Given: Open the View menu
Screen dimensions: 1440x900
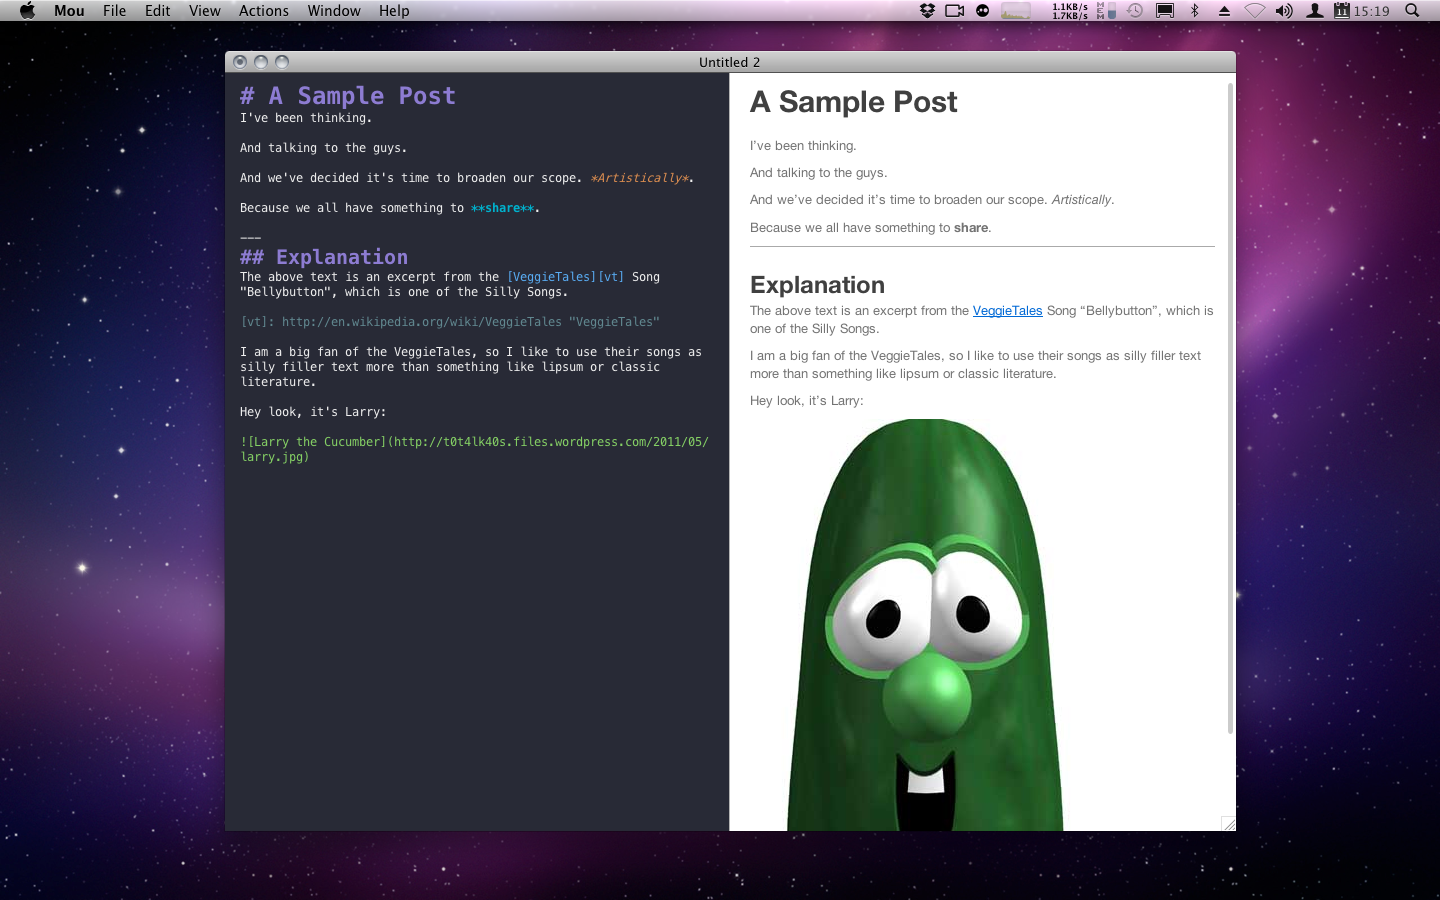Looking at the screenshot, I should [x=204, y=11].
